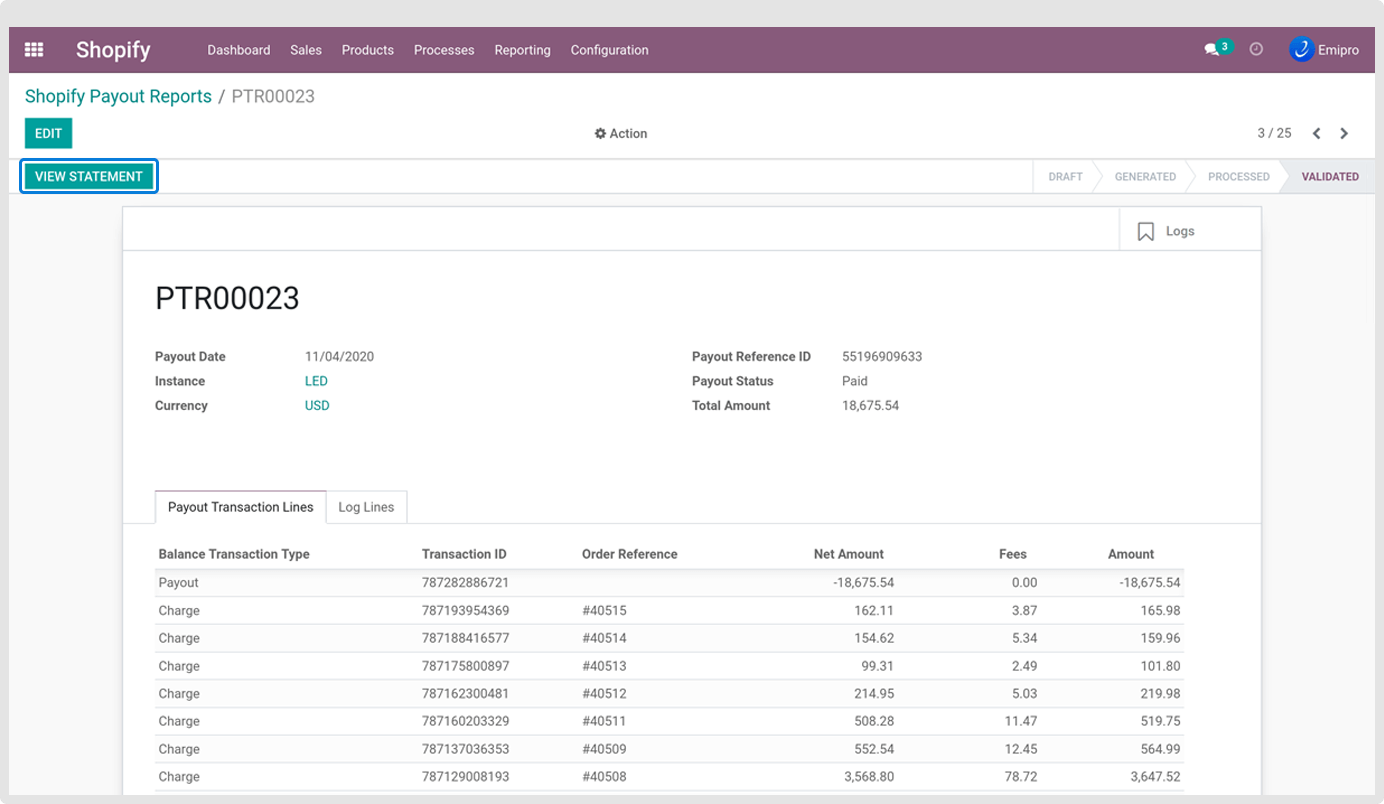Open the USD currency link
This screenshot has height=804, width=1384.
click(317, 406)
